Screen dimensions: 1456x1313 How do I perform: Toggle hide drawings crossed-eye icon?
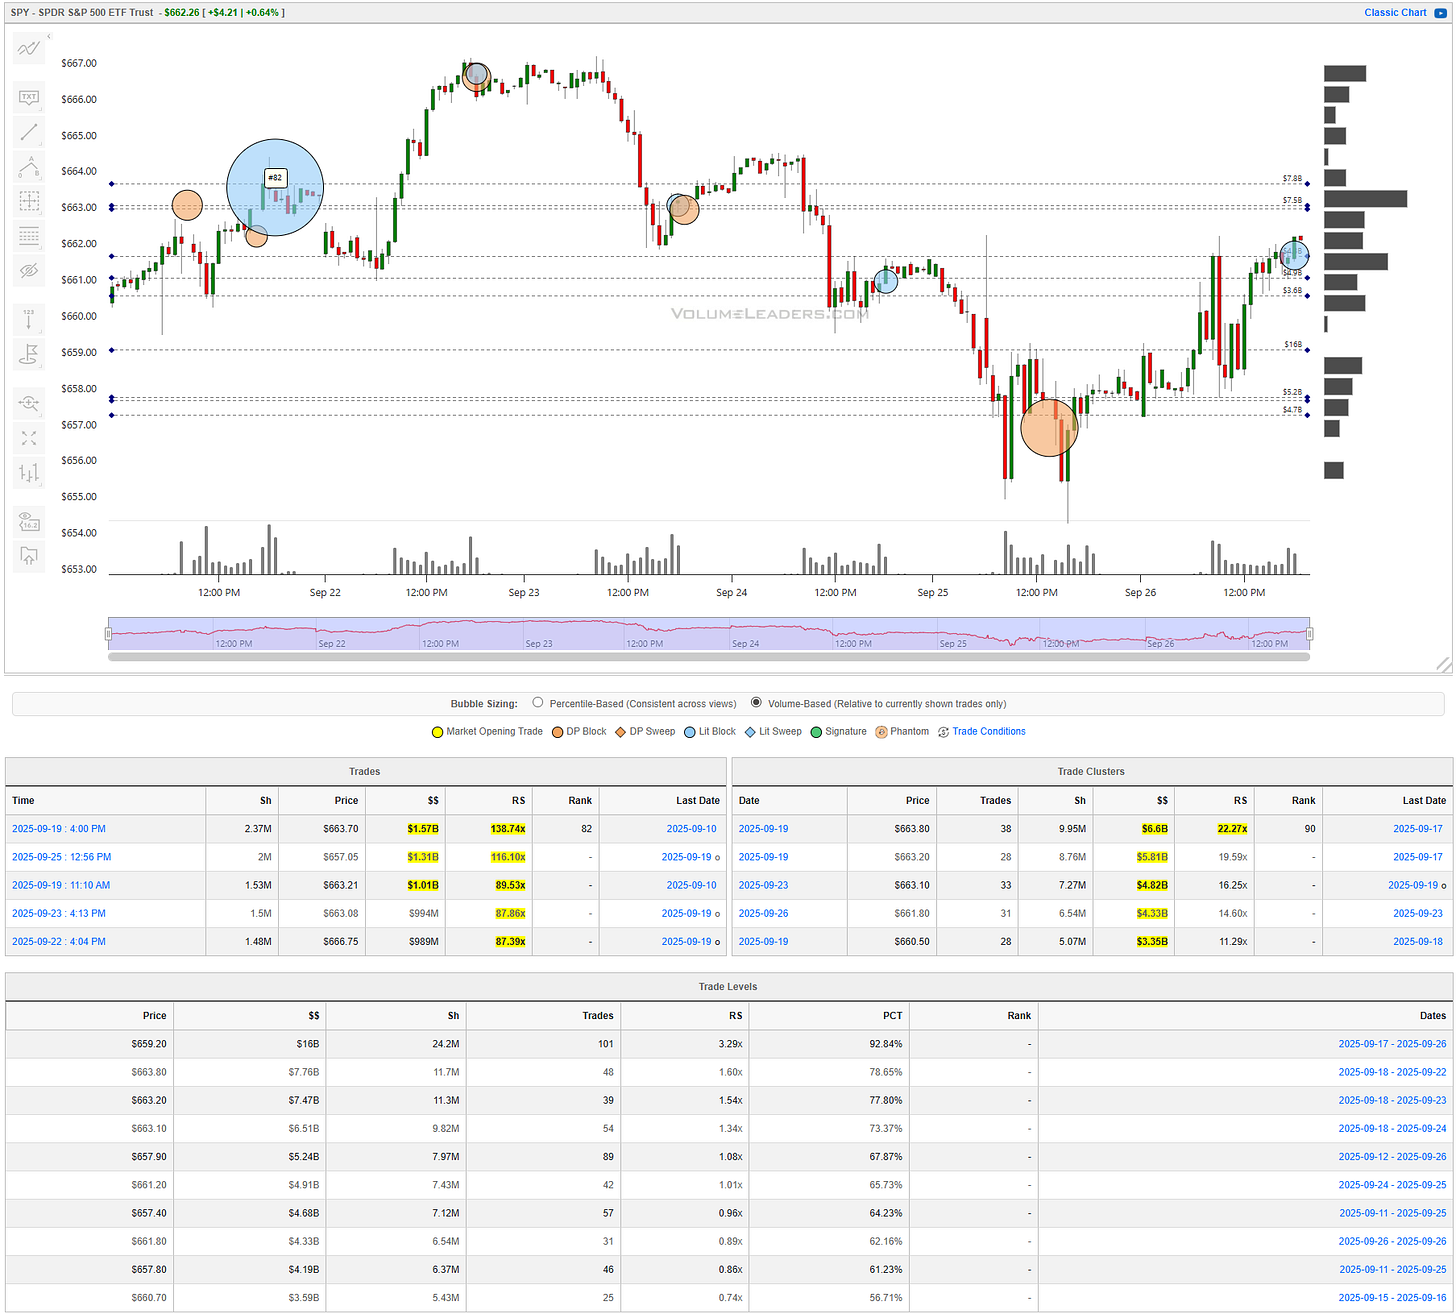29,270
